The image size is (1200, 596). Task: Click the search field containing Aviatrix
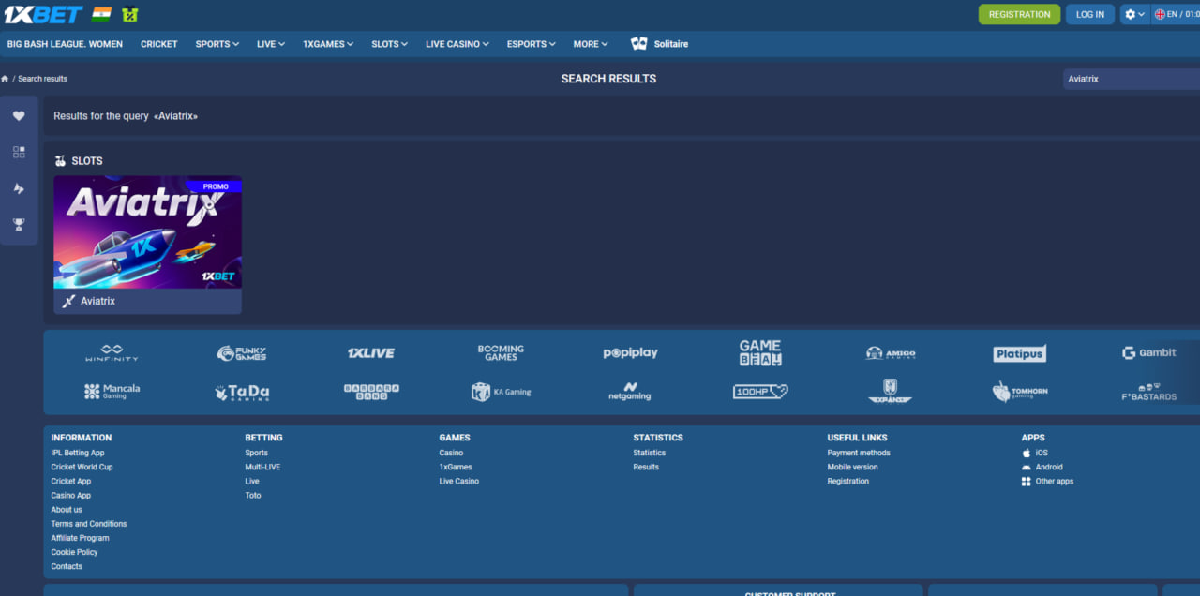click(x=1131, y=79)
